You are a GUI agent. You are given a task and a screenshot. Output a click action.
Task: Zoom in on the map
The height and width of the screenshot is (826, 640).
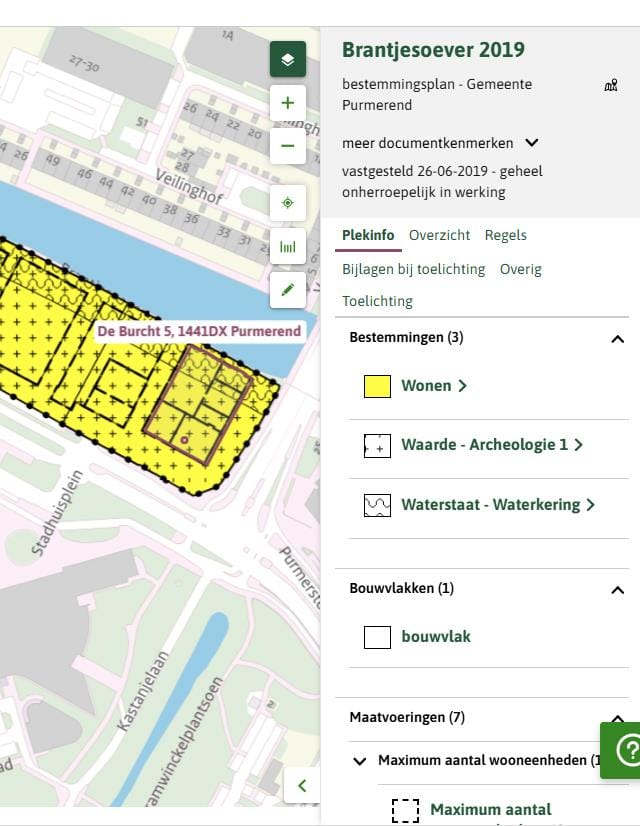(x=288, y=103)
